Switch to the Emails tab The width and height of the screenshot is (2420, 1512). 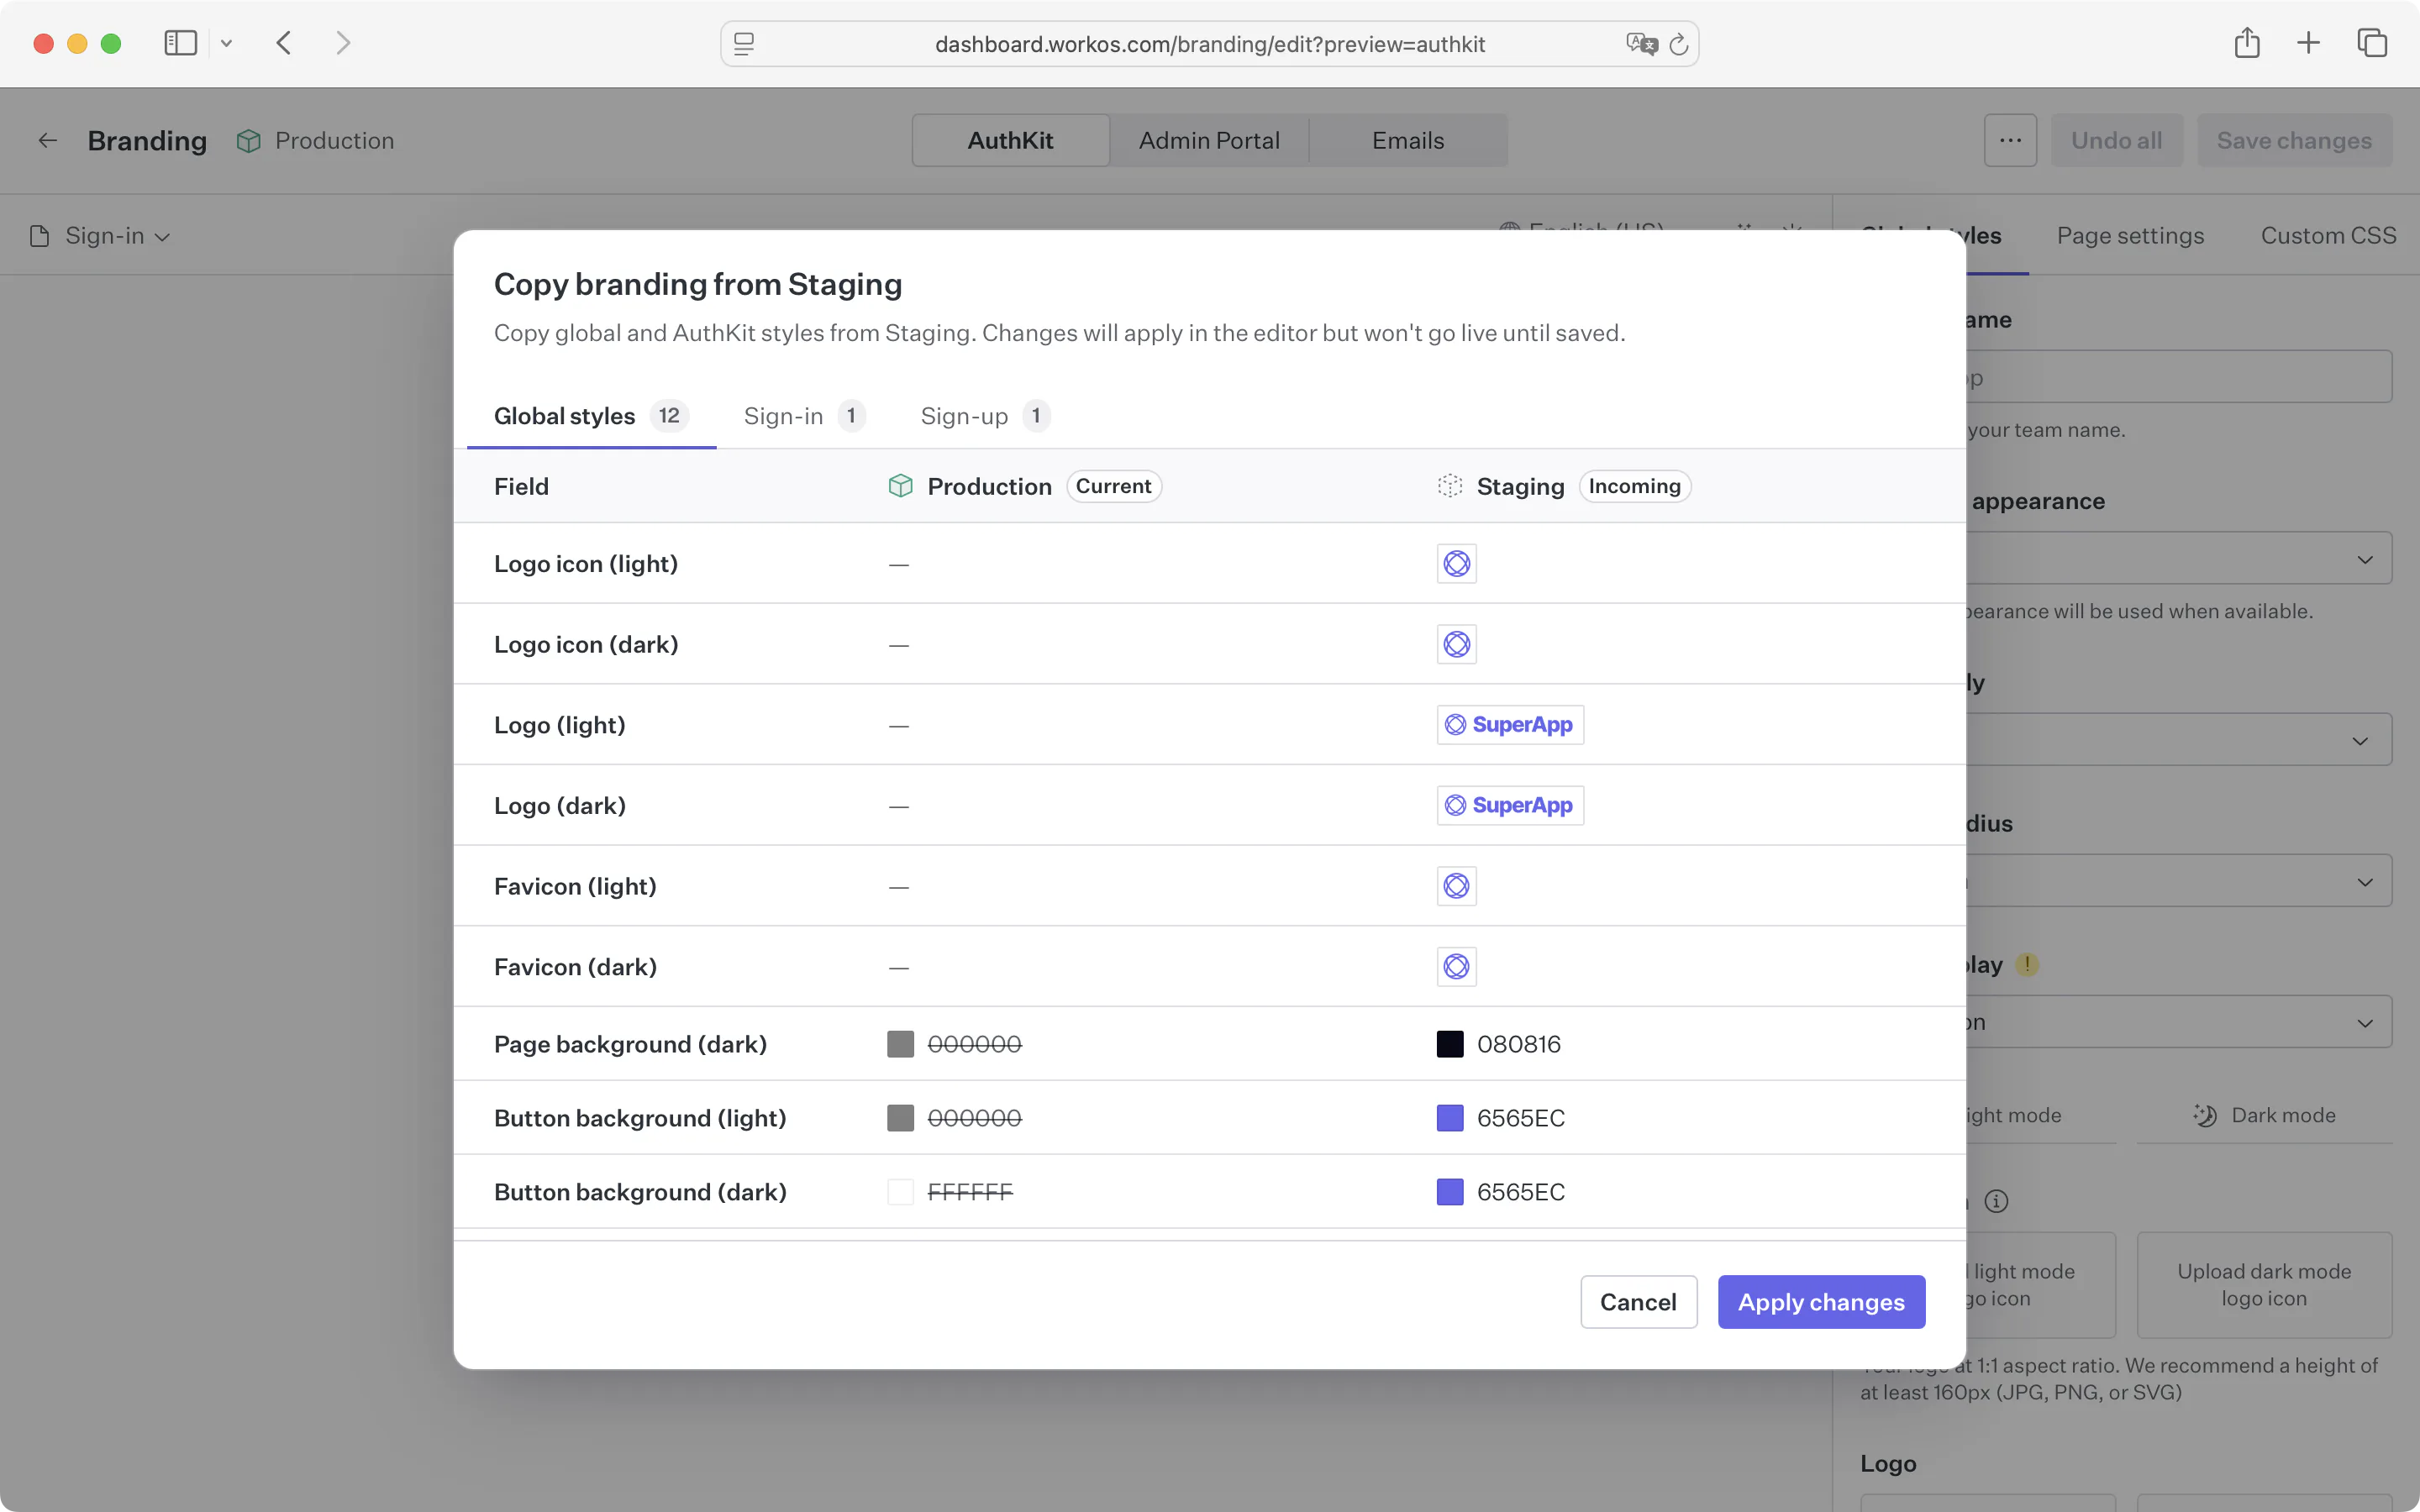(x=1408, y=141)
